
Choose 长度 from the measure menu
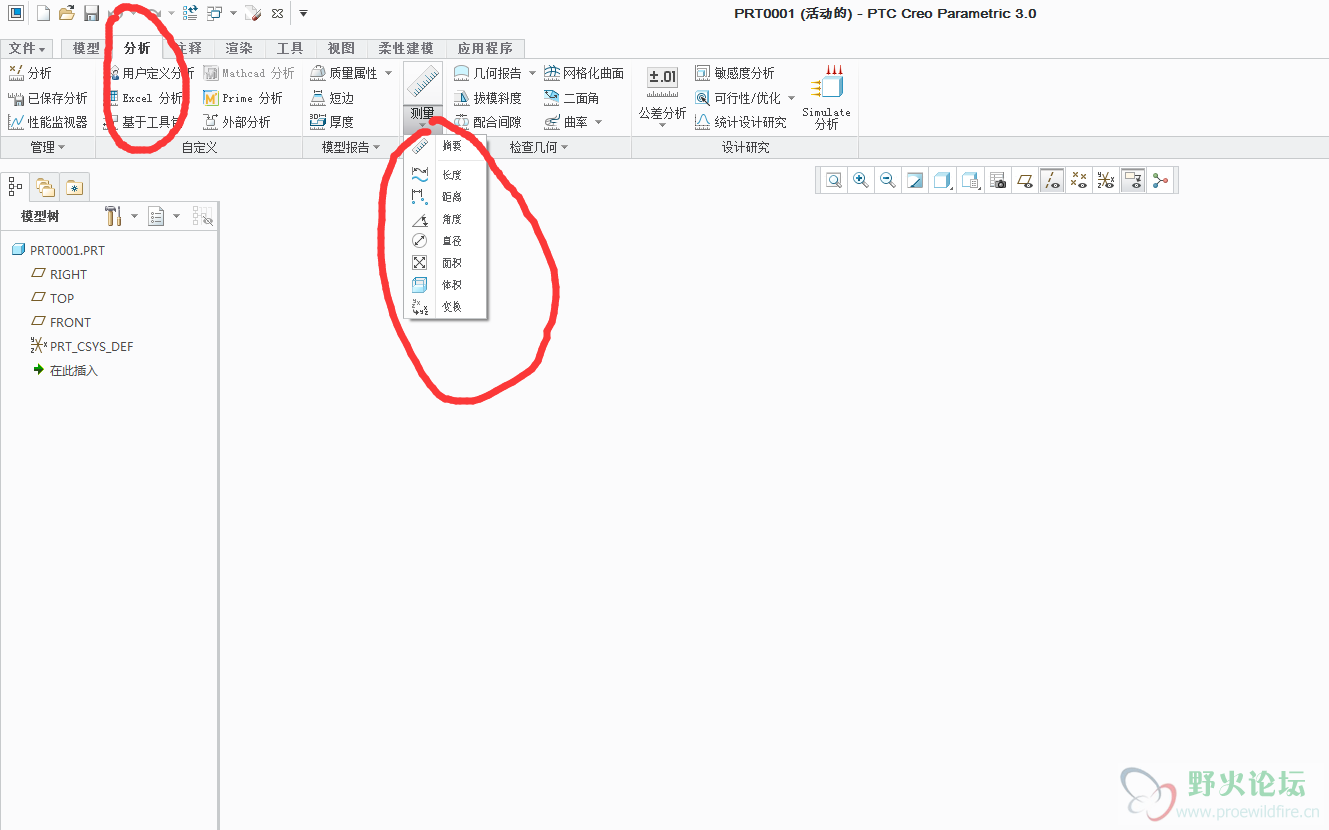[445, 175]
